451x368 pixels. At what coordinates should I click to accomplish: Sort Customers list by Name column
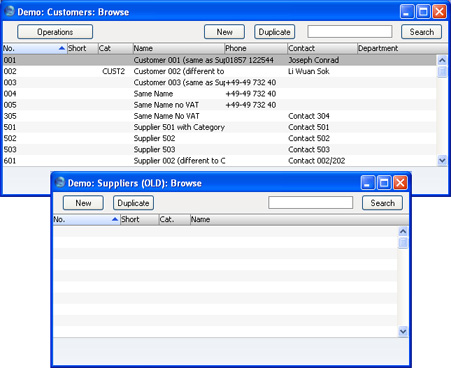178,48
